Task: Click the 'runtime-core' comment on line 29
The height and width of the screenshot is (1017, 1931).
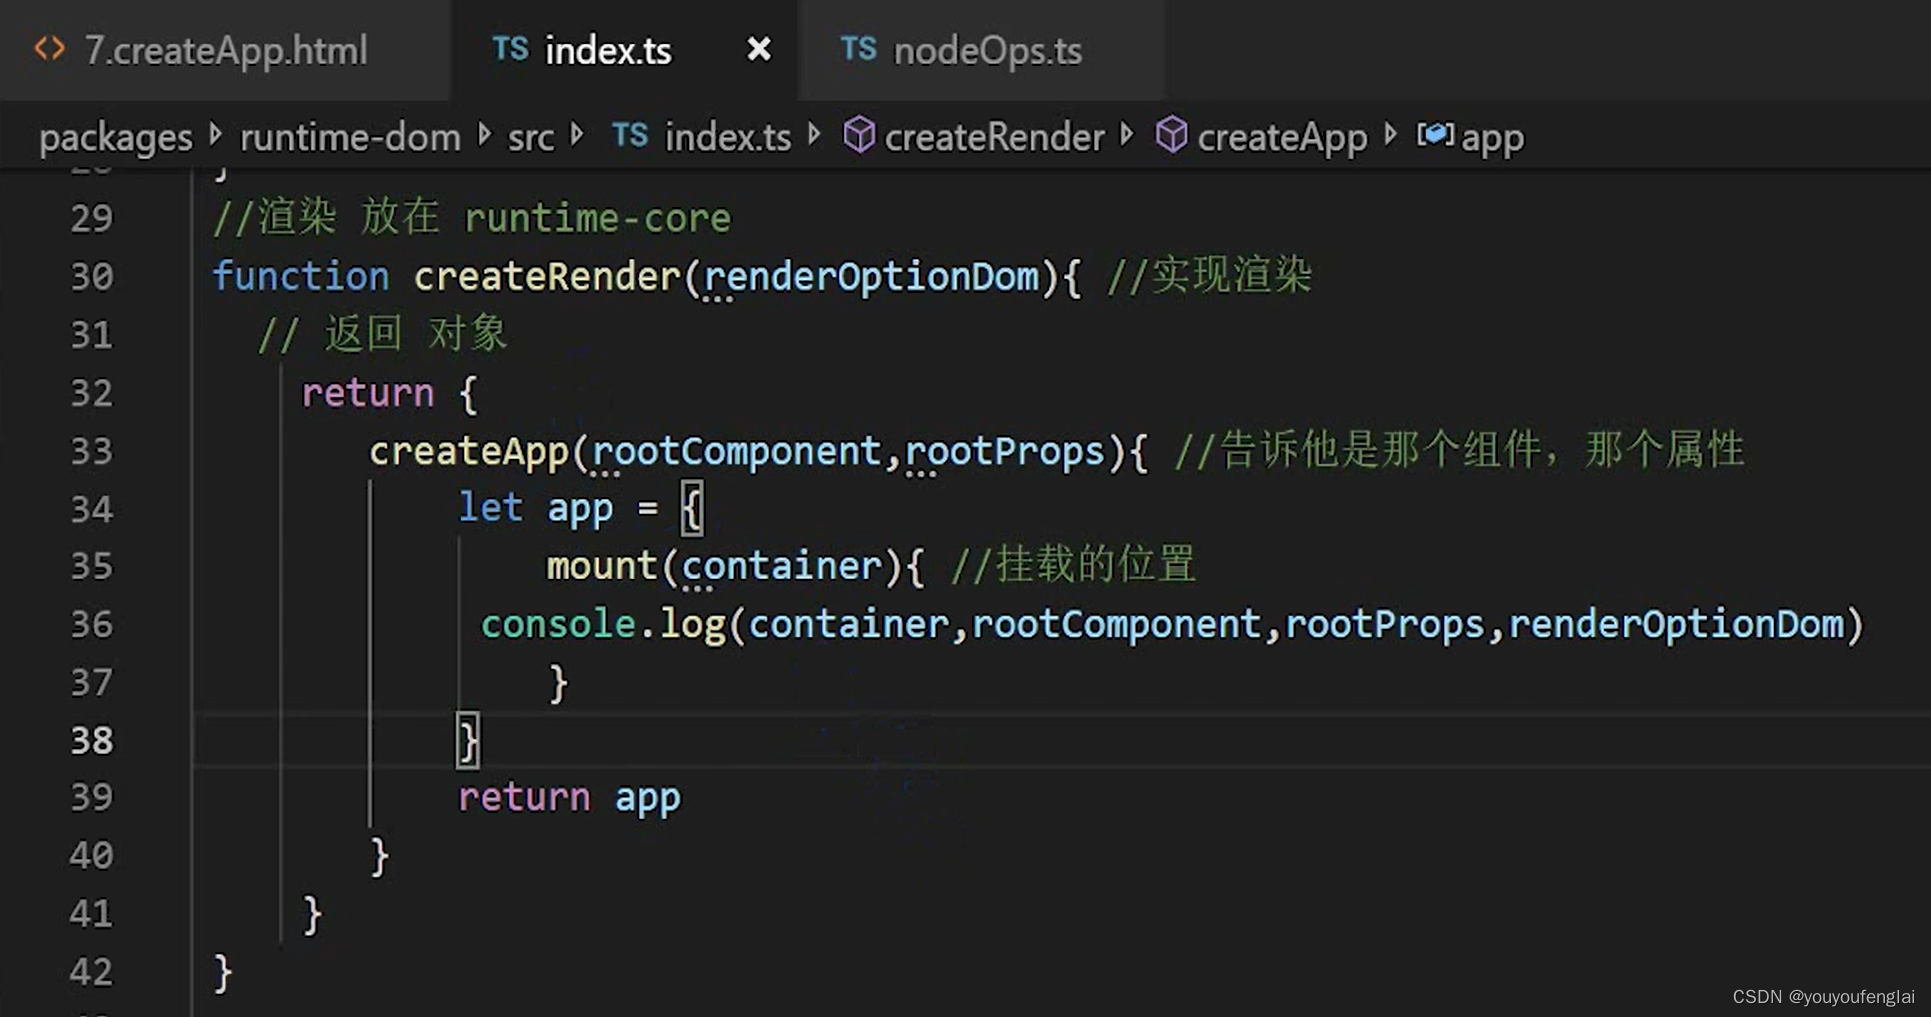Action: click(x=598, y=218)
